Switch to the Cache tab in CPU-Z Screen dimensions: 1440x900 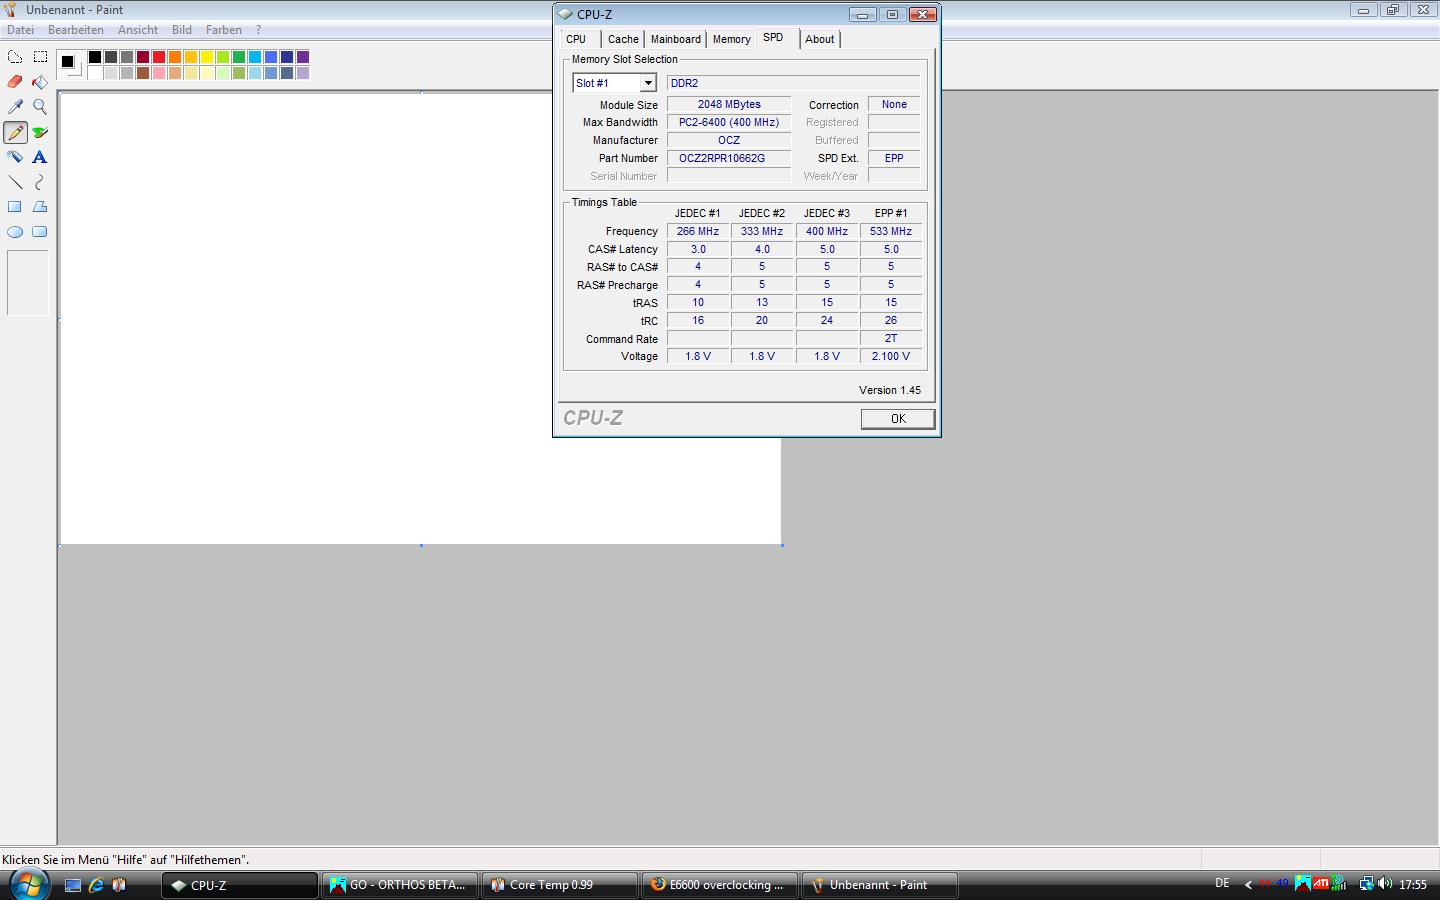(623, 39)
